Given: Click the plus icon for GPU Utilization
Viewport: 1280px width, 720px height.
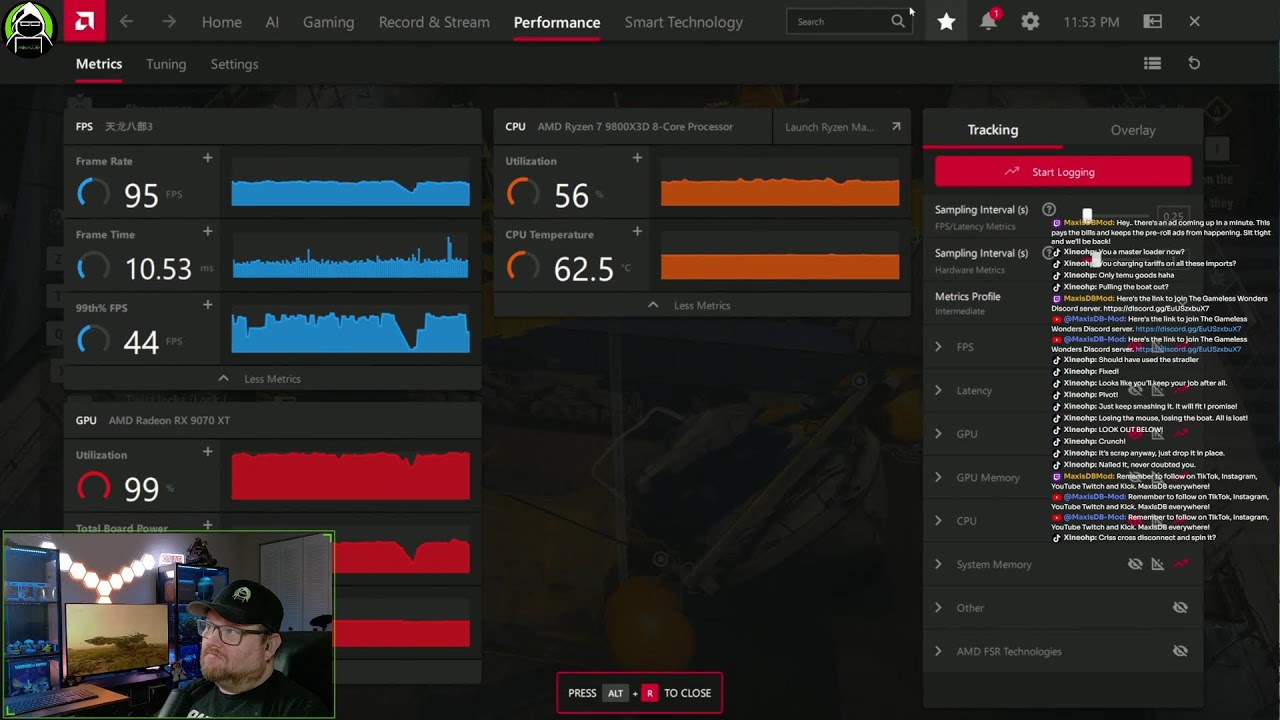Looking at the screenshot, I should pyautogui.click(x=208, y=452).
